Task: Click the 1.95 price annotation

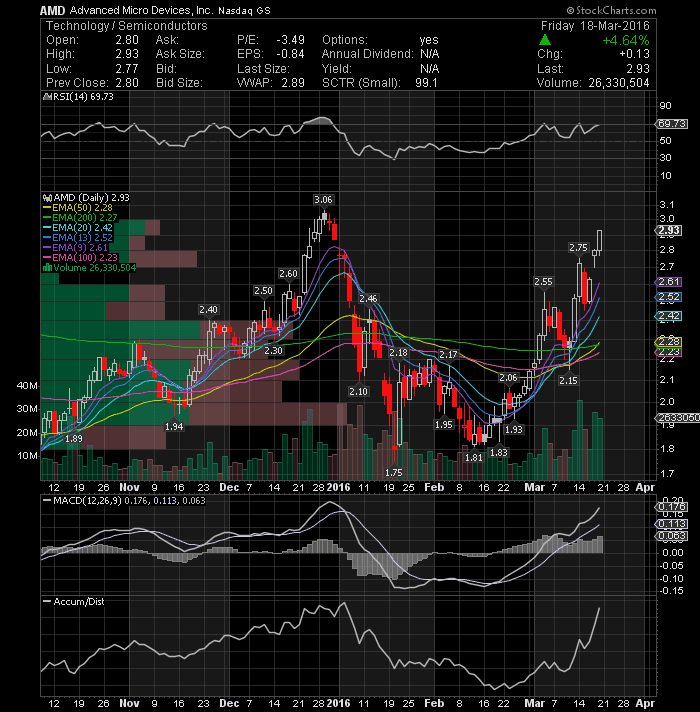Action: click(444, 424)
